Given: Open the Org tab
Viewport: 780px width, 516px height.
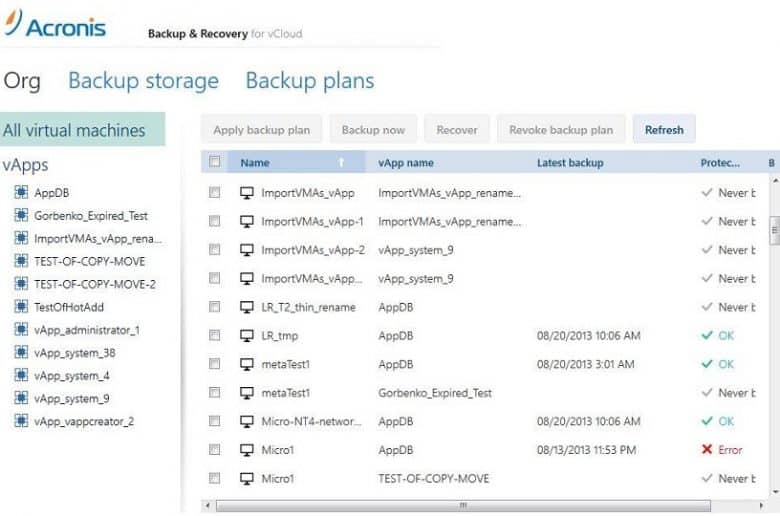Looking at the screenshot, I should 22,81.
